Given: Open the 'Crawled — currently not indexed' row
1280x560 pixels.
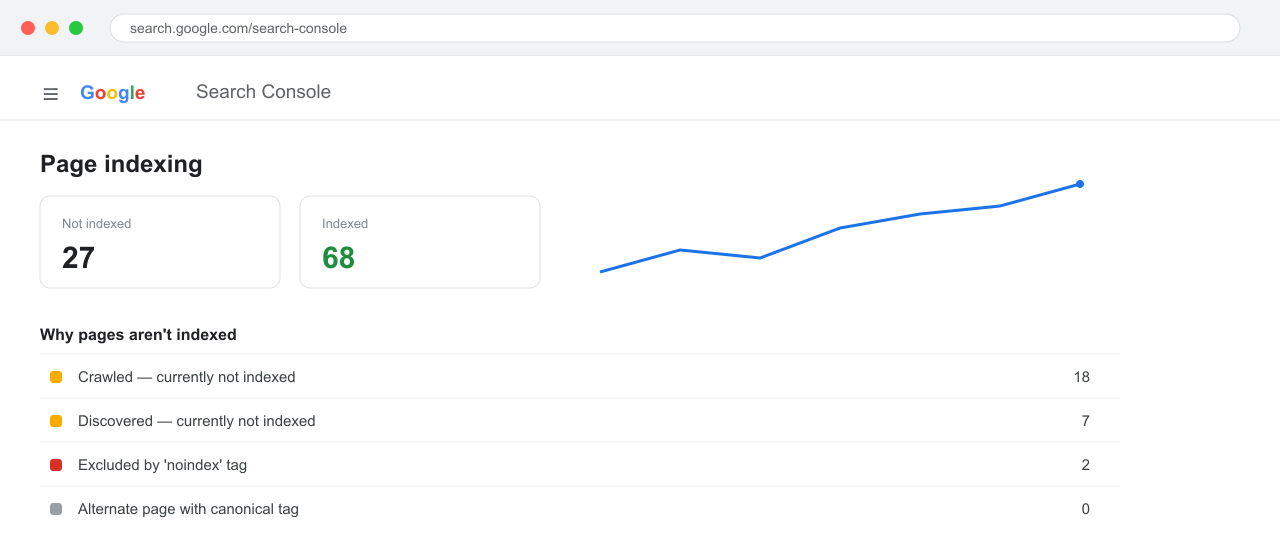Looking at the screenshot, I should coord(580,377).
